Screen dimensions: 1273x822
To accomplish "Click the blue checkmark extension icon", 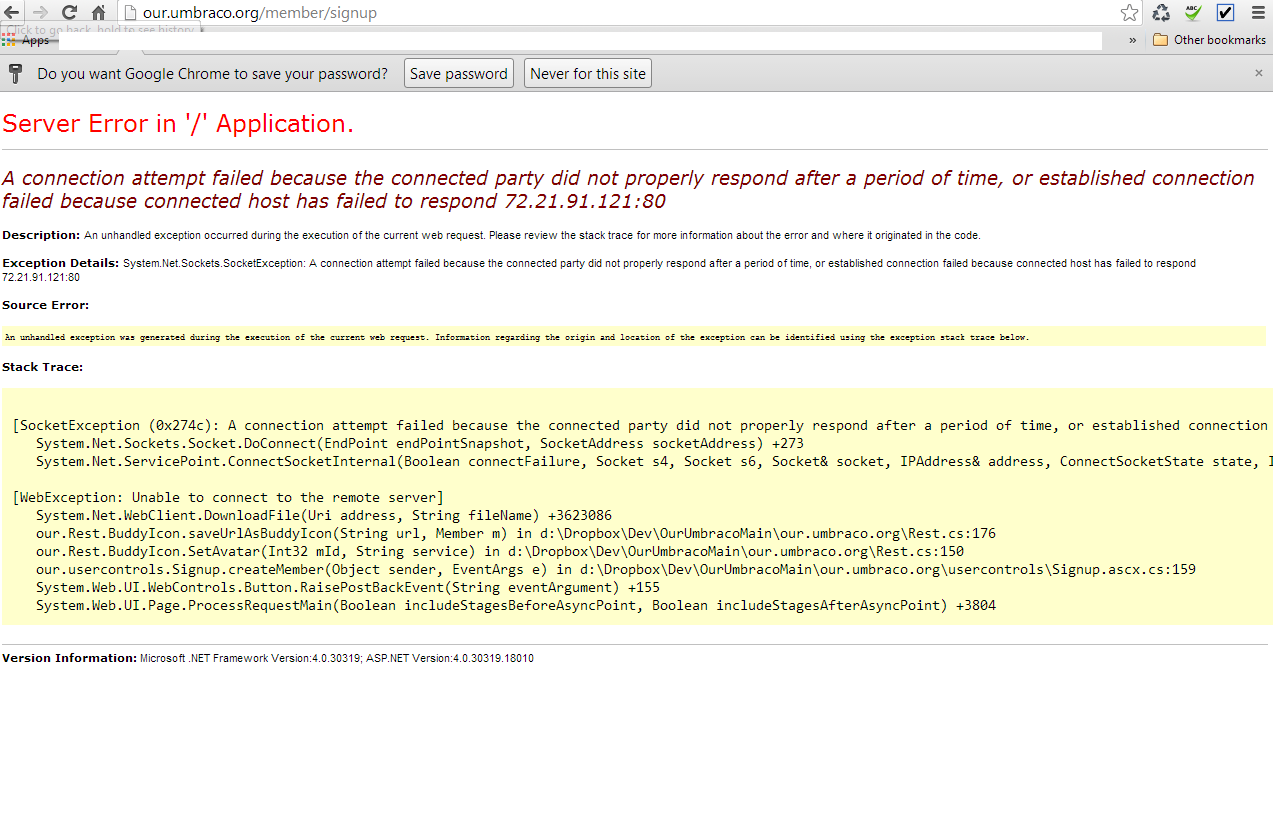I will tap(1225, 13).
